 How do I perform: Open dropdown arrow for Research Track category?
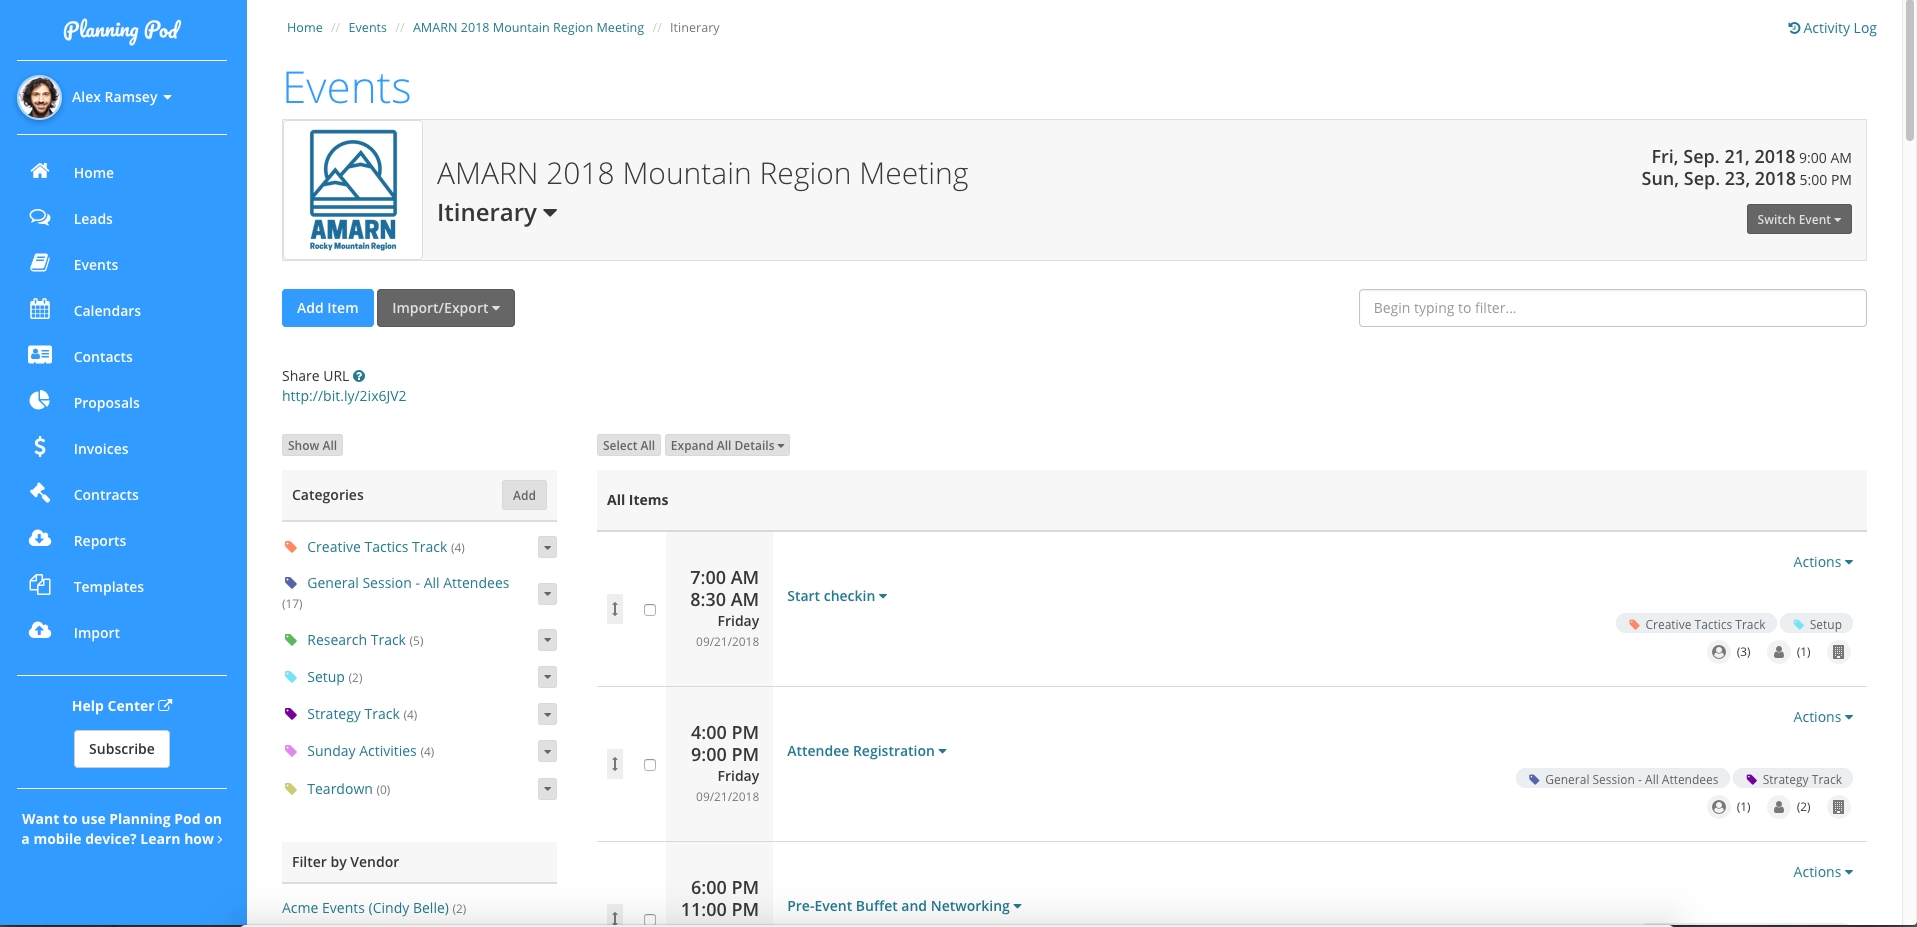(547, 640)
